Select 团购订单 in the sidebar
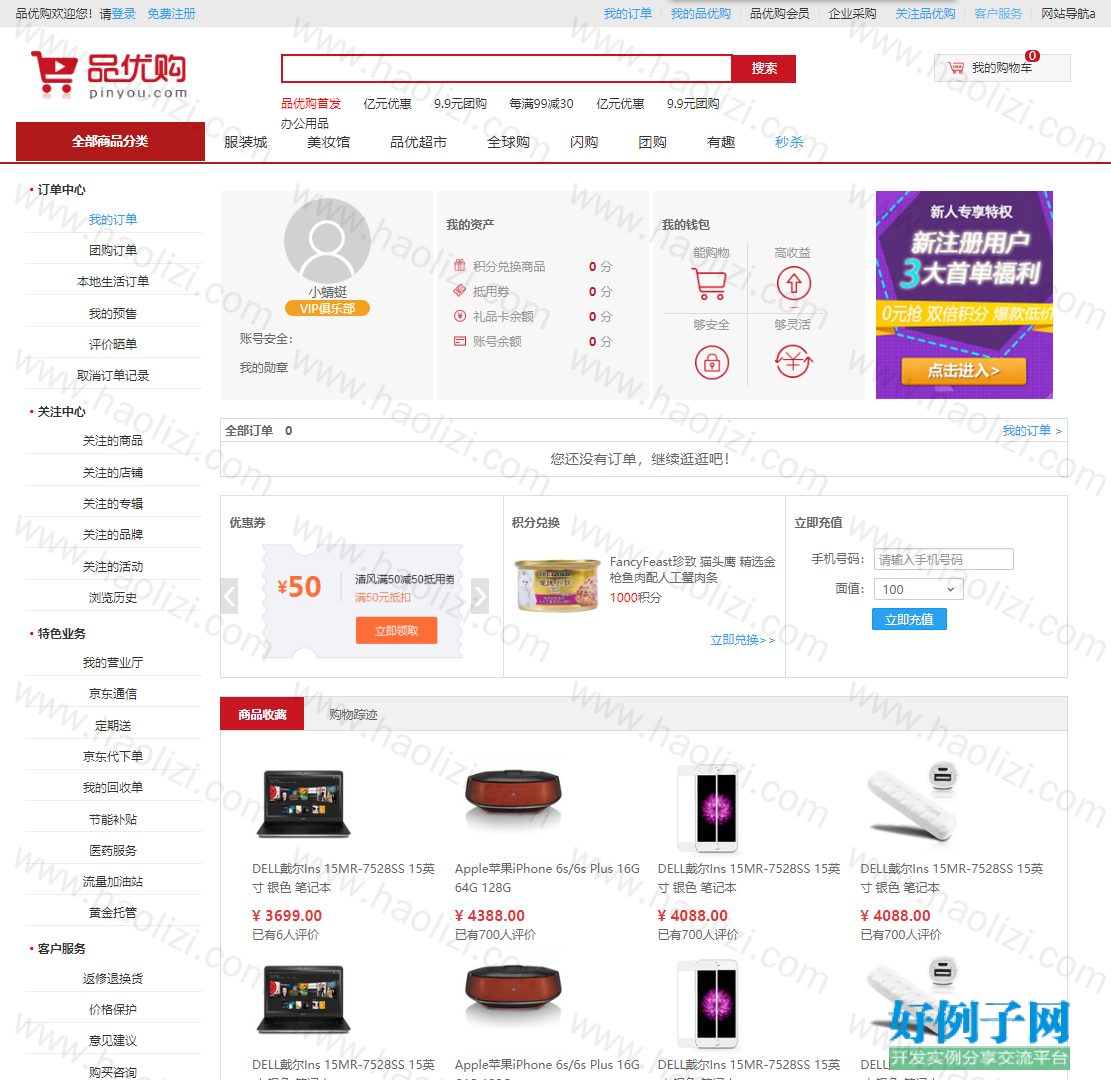 [113, 251]
